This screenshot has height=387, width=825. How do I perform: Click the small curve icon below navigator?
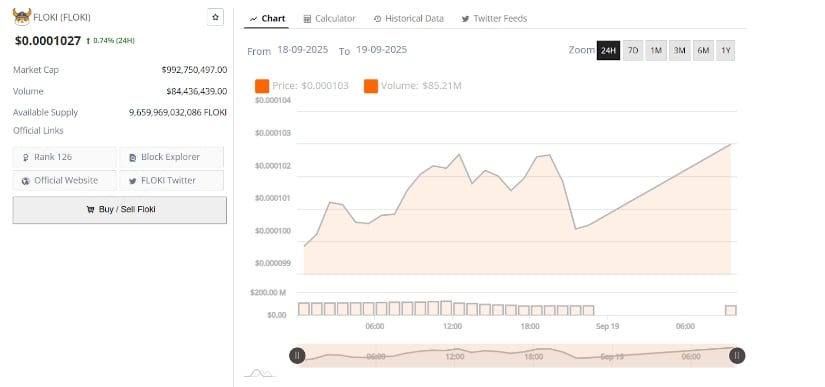pyautogui.click(x=260, y=373)
